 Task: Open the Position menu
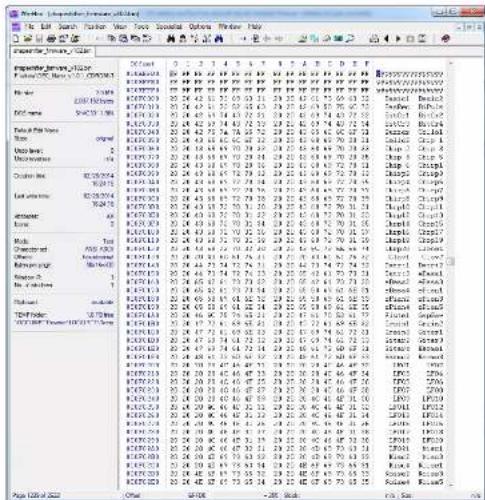tap(95, 26)
